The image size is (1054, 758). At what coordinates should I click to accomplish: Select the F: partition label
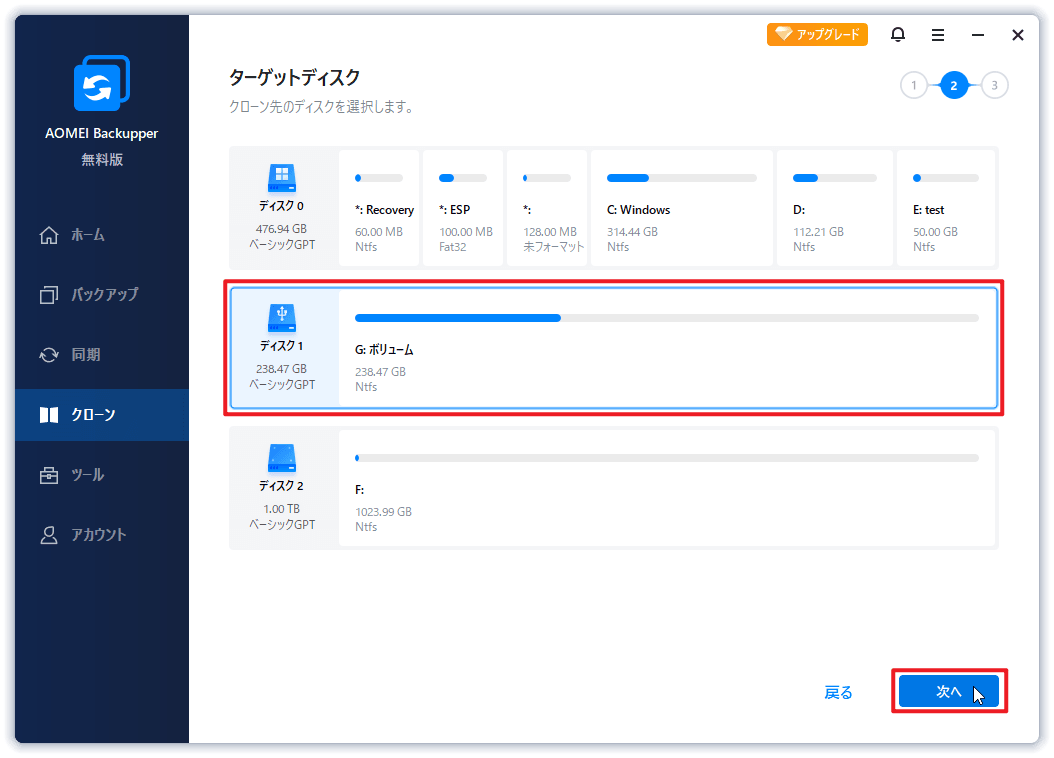[x=360, y=490]
